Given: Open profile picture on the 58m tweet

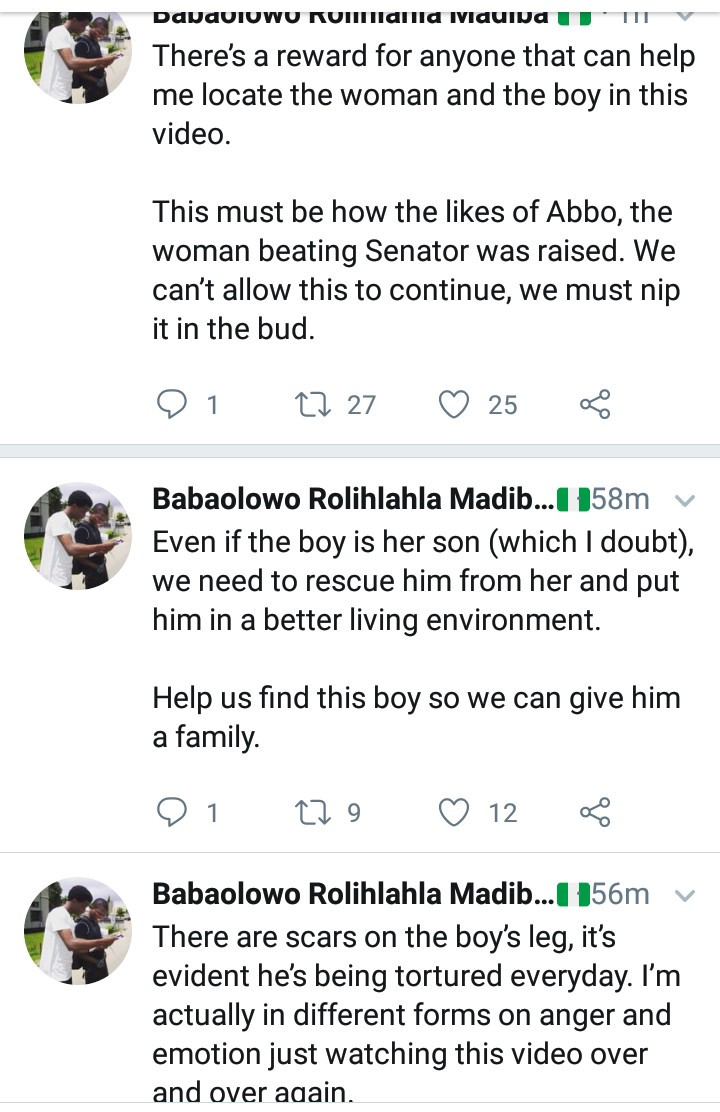Looking at the screenshot, I should [x=78, y=535].
